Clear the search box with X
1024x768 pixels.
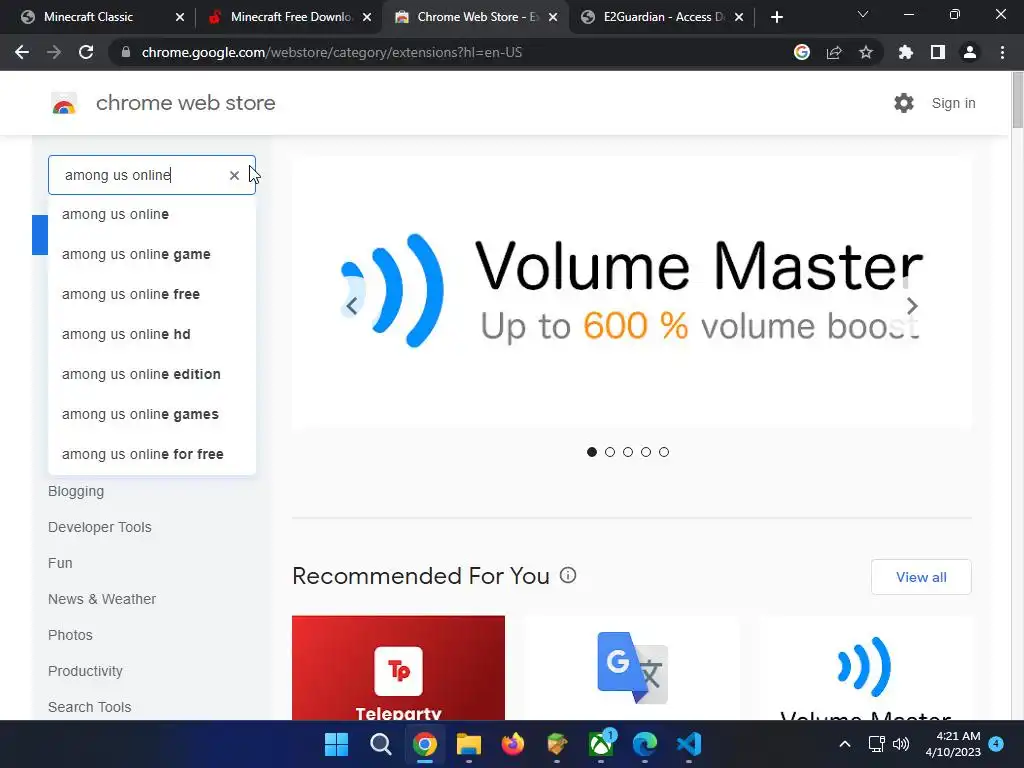[x=234, y=175]
